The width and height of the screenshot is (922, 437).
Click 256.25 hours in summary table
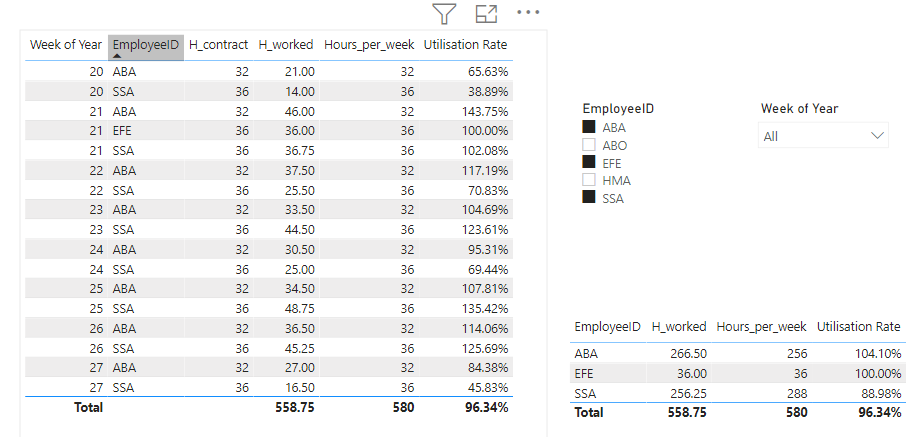(x=689, y=393)
